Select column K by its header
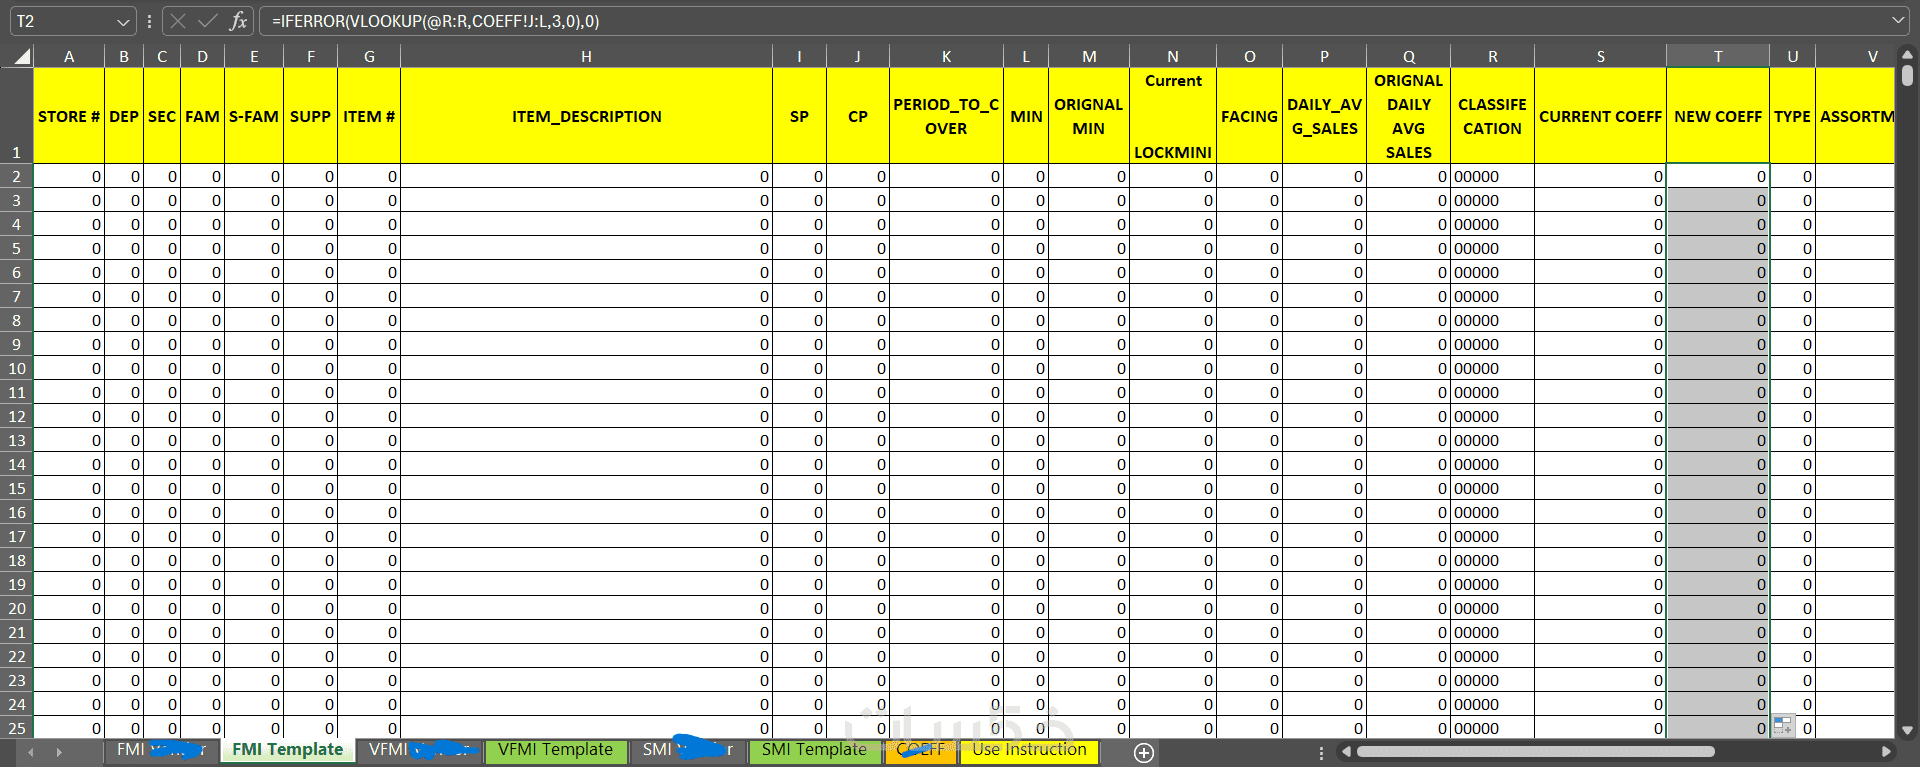 pyautogui.click(x=946, y=57)
